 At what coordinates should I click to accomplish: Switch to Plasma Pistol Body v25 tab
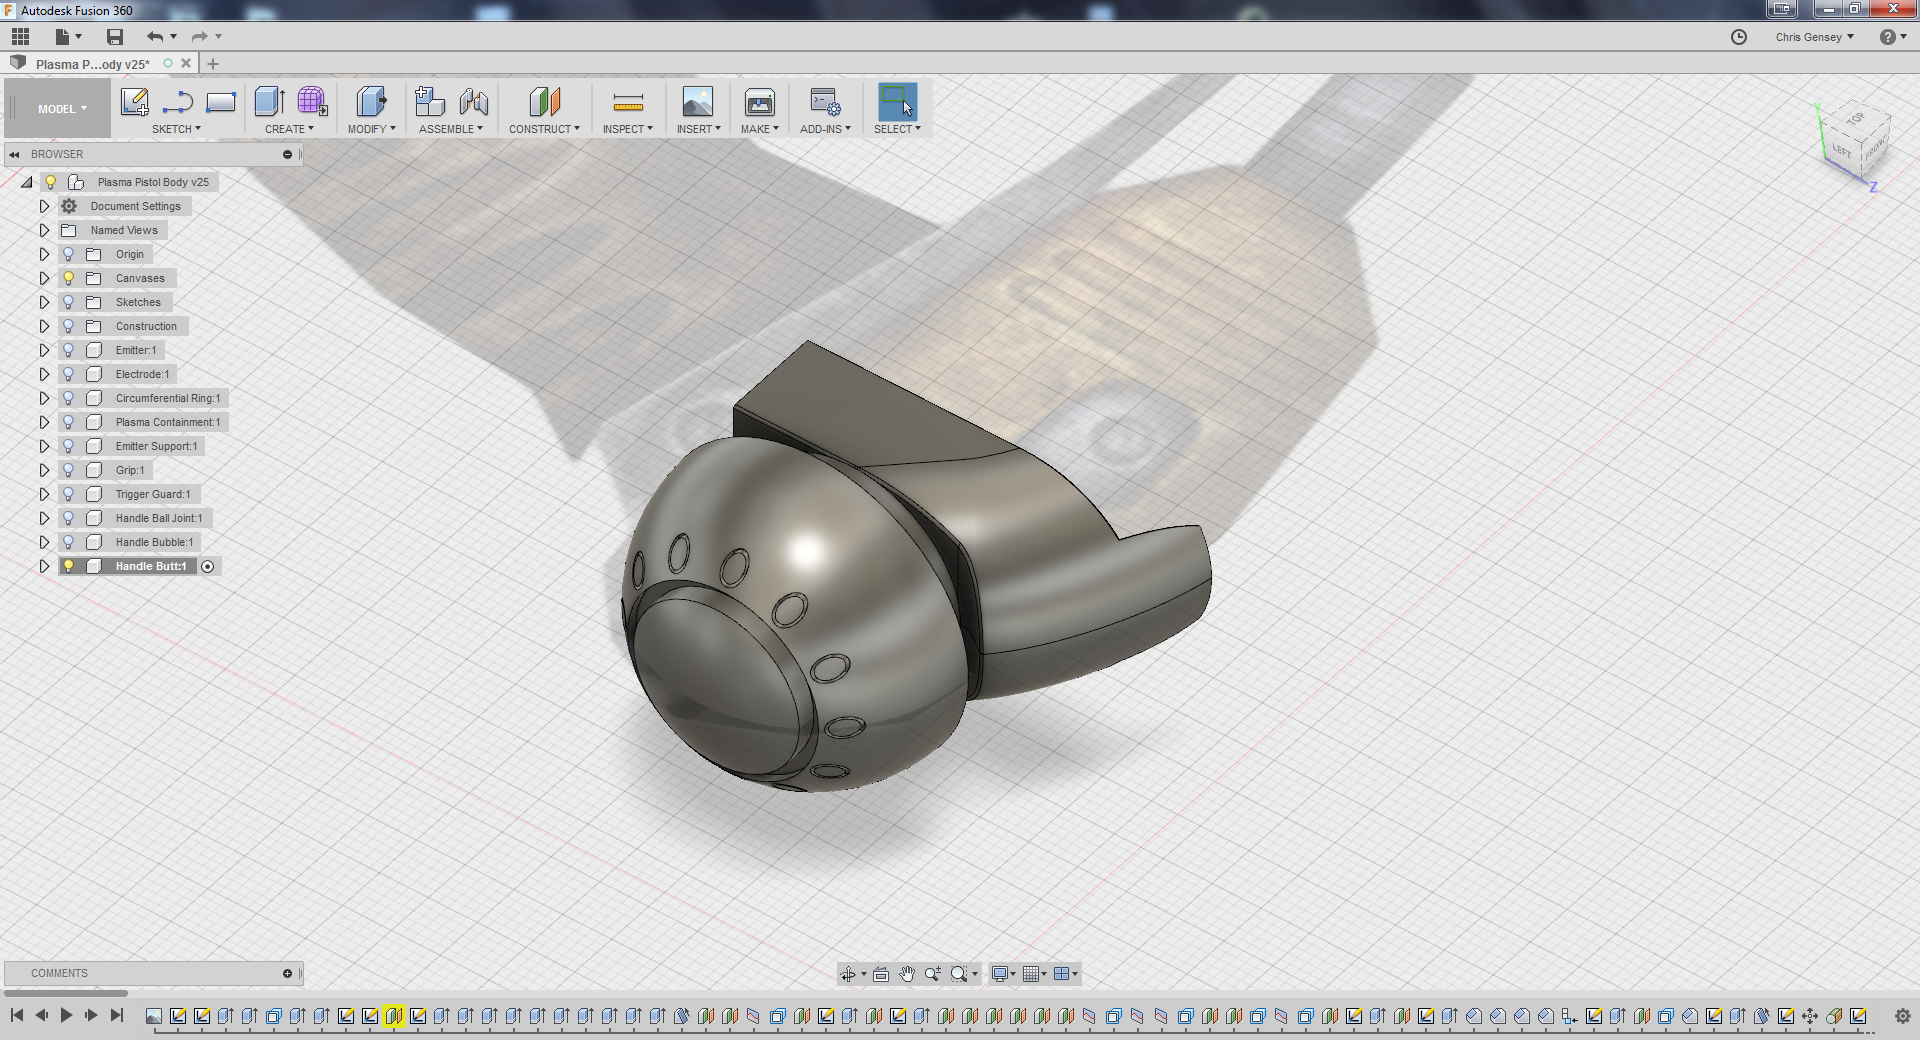pyautogui.click(x=92, y=64)
